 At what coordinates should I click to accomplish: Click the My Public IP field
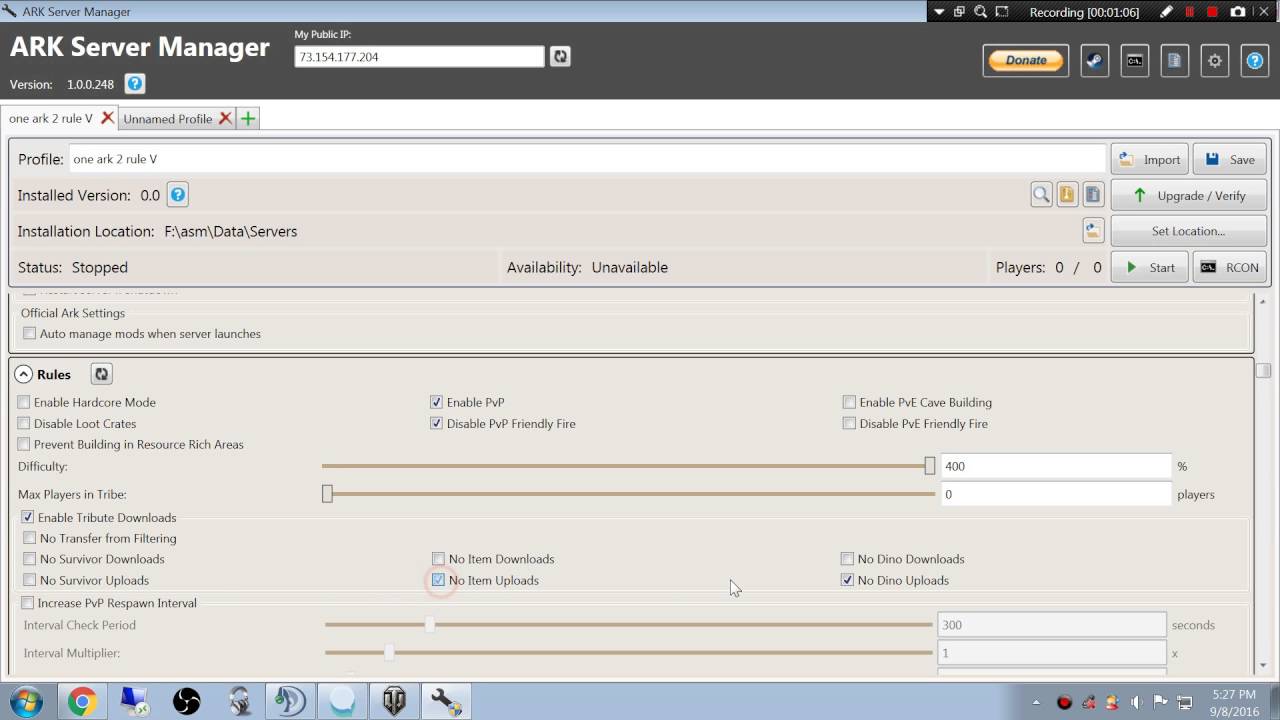[x=419, y=57]
